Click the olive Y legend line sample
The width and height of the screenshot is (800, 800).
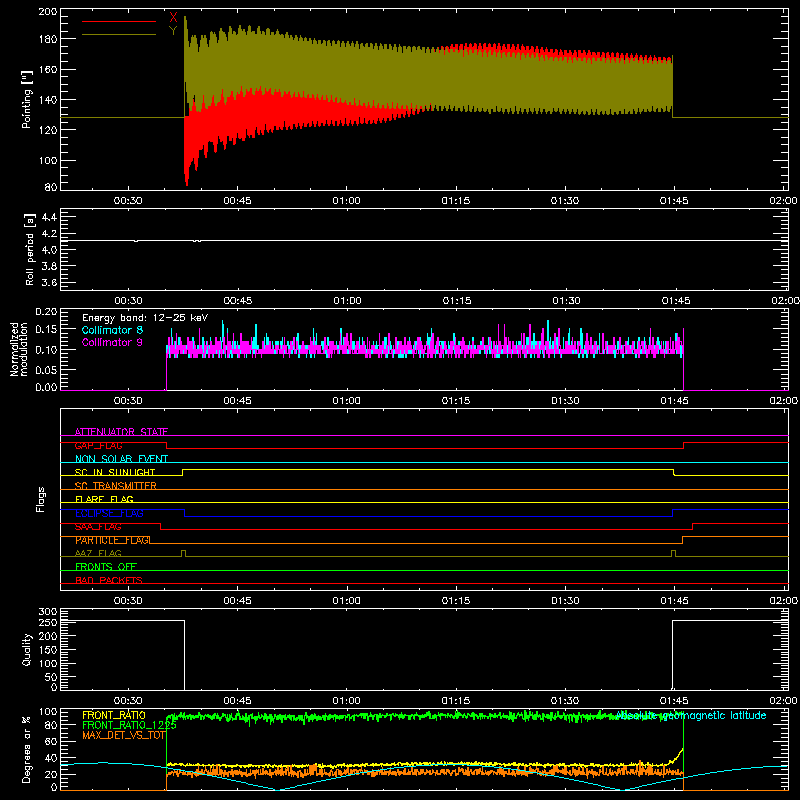(x=119, y=35)
